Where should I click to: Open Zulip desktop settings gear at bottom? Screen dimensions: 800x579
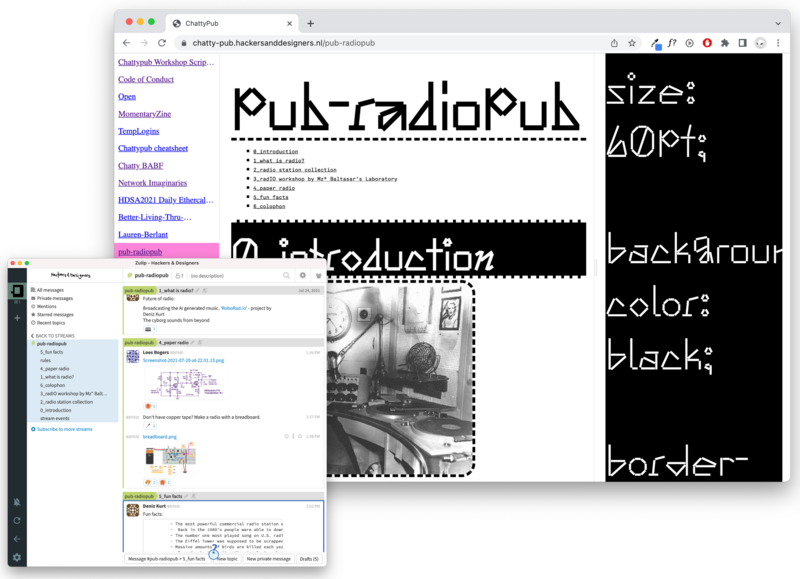[x=17, y=557]
